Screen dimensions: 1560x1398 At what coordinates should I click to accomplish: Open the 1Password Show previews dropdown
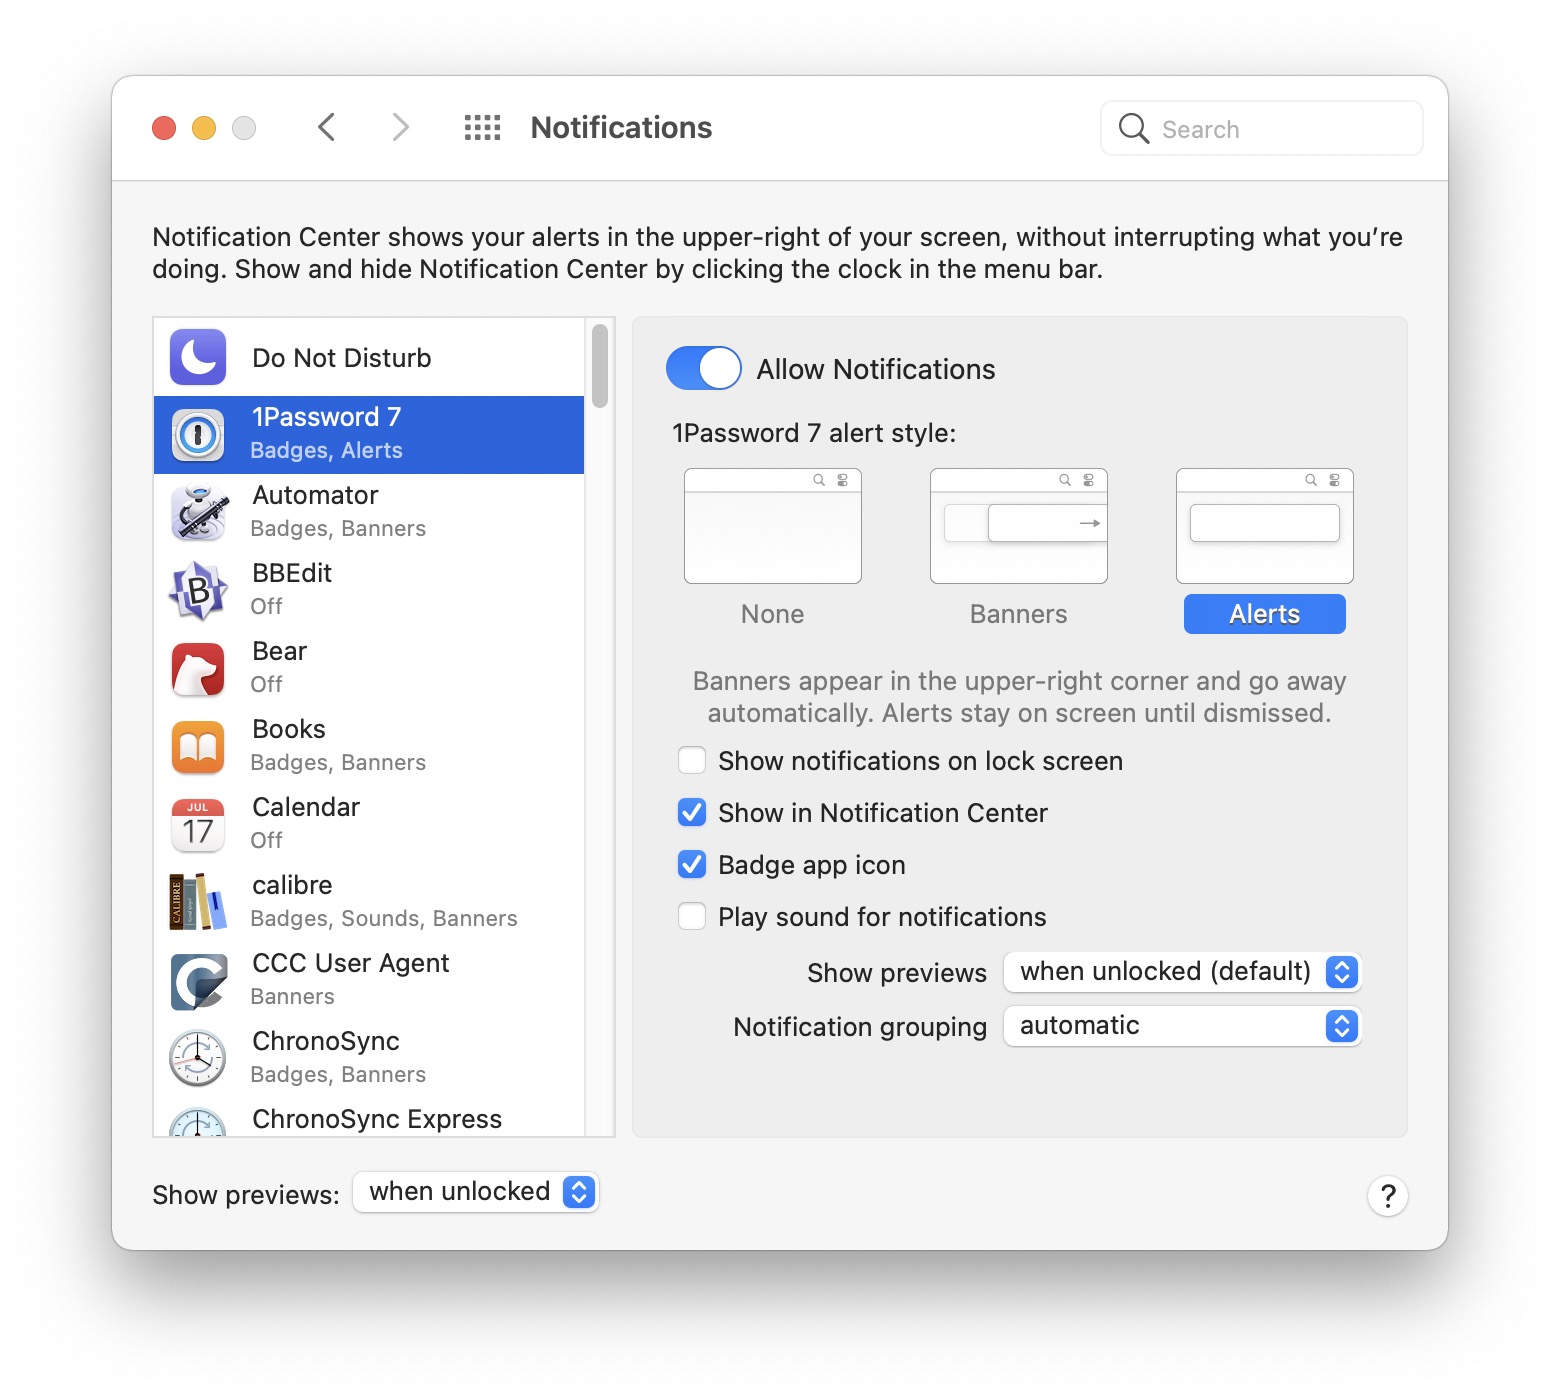[x=1182, y=972]
